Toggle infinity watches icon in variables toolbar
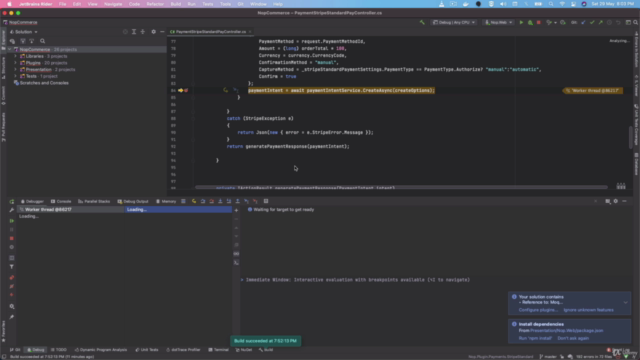640x360 pixels. [x=236, y=253]
